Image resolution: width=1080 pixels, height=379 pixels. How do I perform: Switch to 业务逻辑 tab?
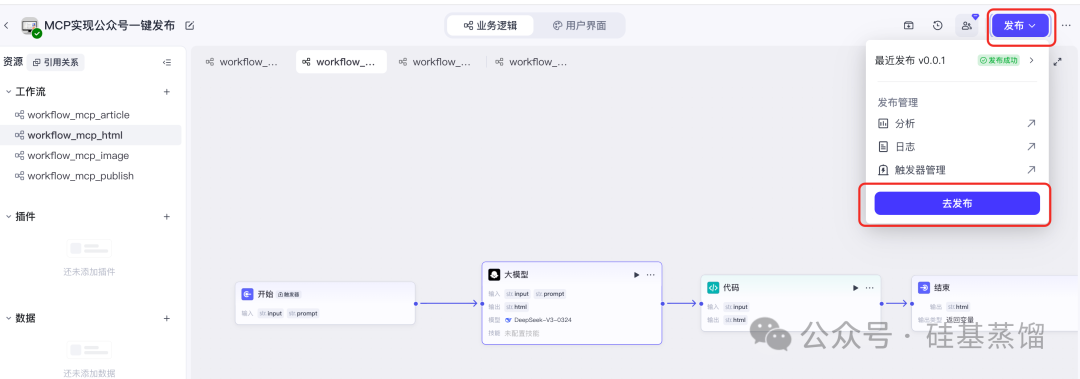490,25
